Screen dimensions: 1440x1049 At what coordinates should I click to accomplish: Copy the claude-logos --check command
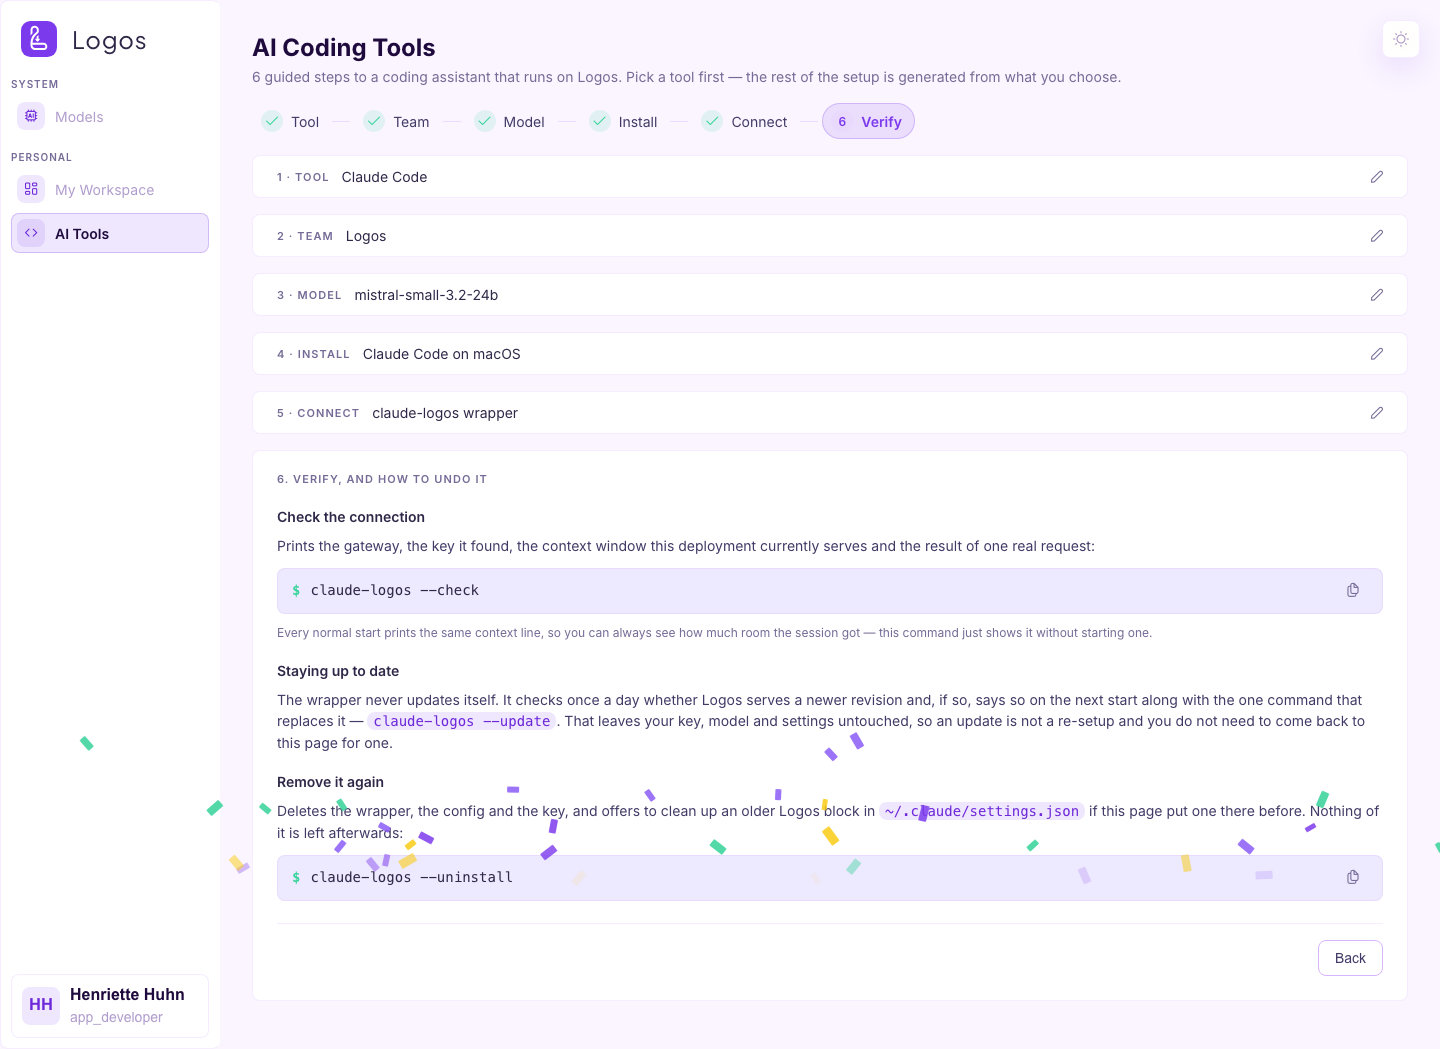click(1353, 590)
